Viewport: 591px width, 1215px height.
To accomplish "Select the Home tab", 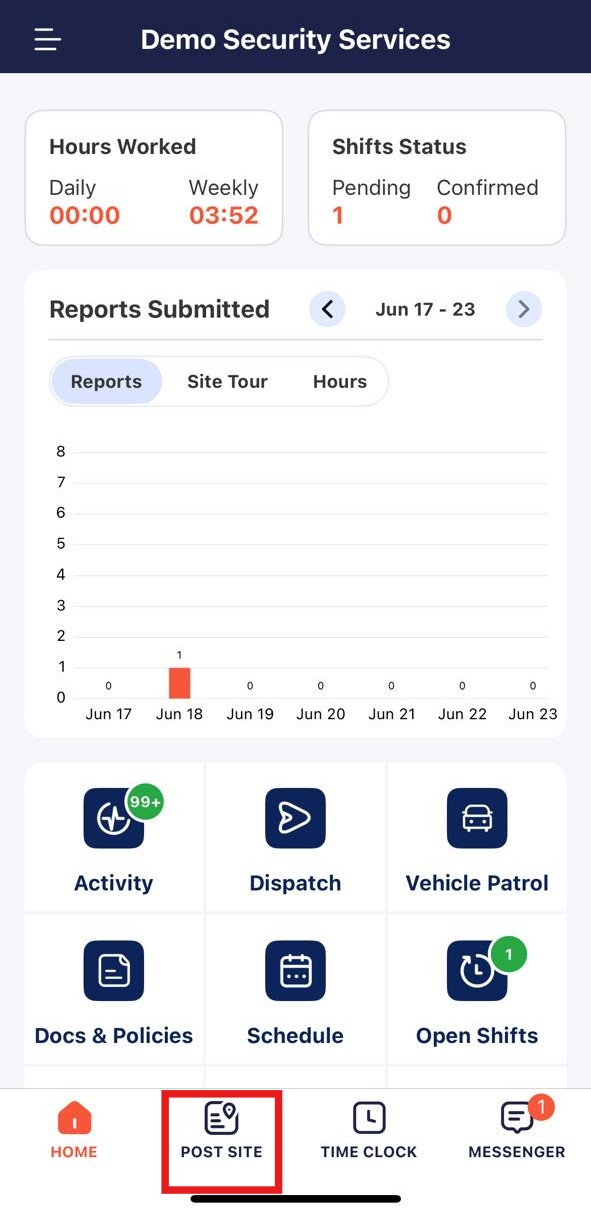I will click(74, 1131).
